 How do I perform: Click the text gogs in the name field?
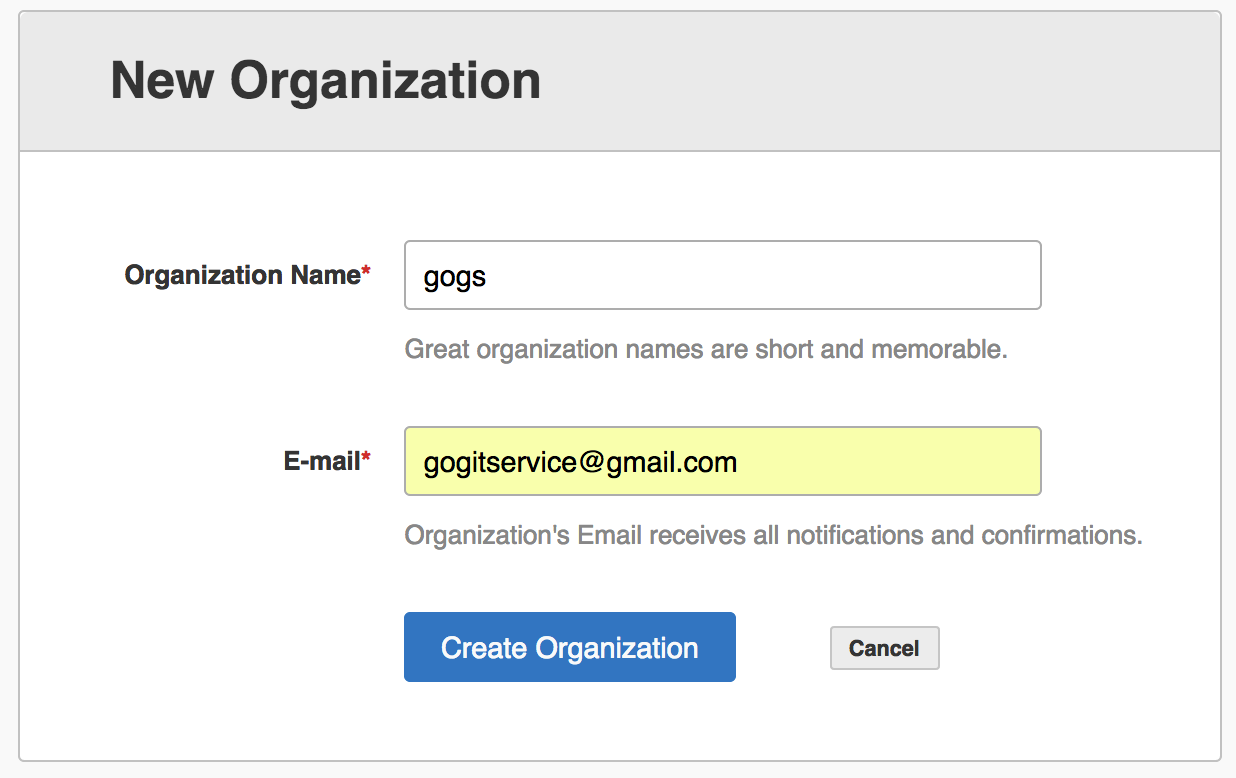pos(455,277)
